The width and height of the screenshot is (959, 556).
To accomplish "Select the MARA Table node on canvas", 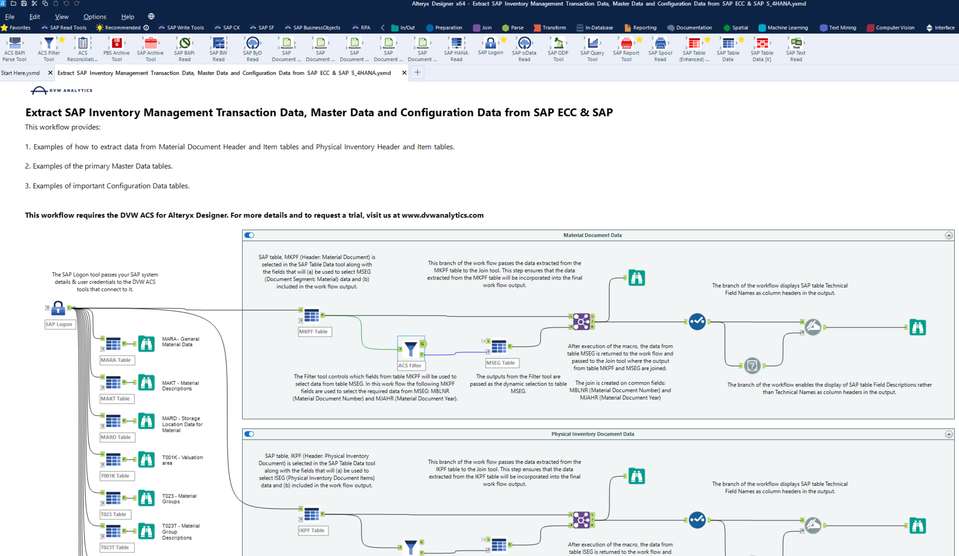I will pyautogui.click(x=113, y=344).
